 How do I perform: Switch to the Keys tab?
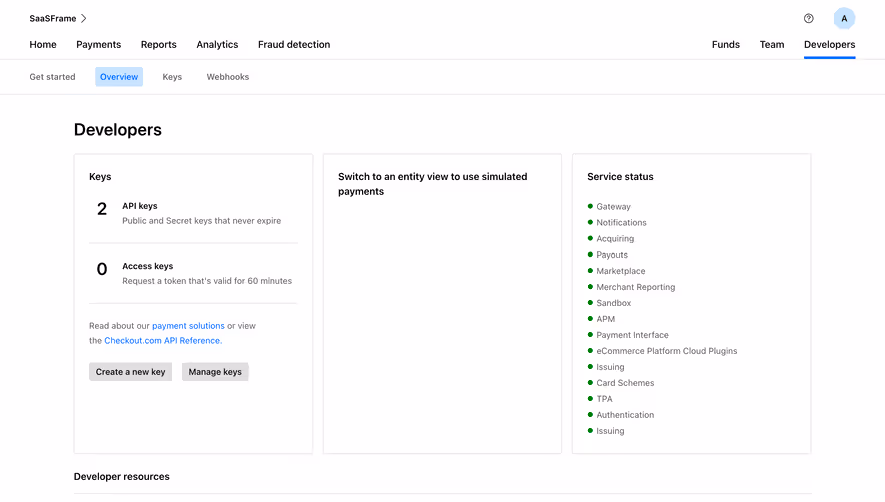click(x=172, y=77)
